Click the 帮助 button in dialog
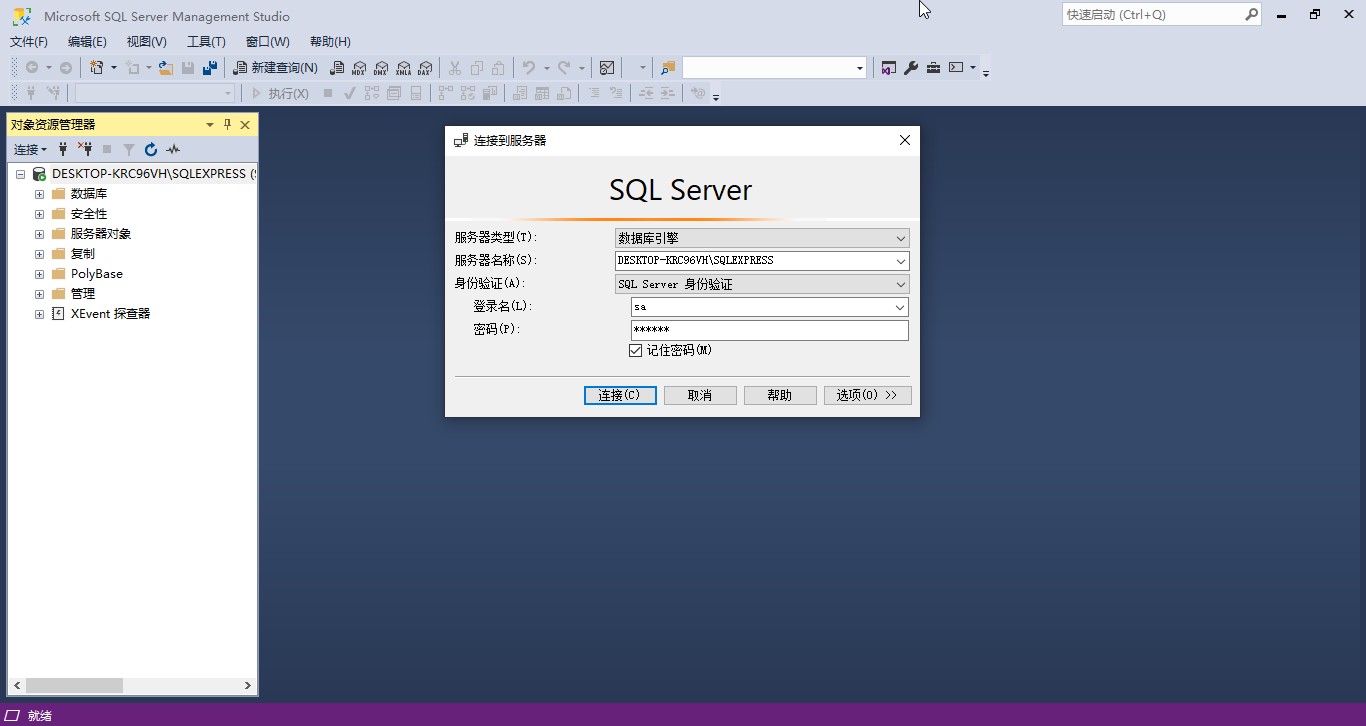Viewport: 1366px width, 726px height. tap(780, 395)
